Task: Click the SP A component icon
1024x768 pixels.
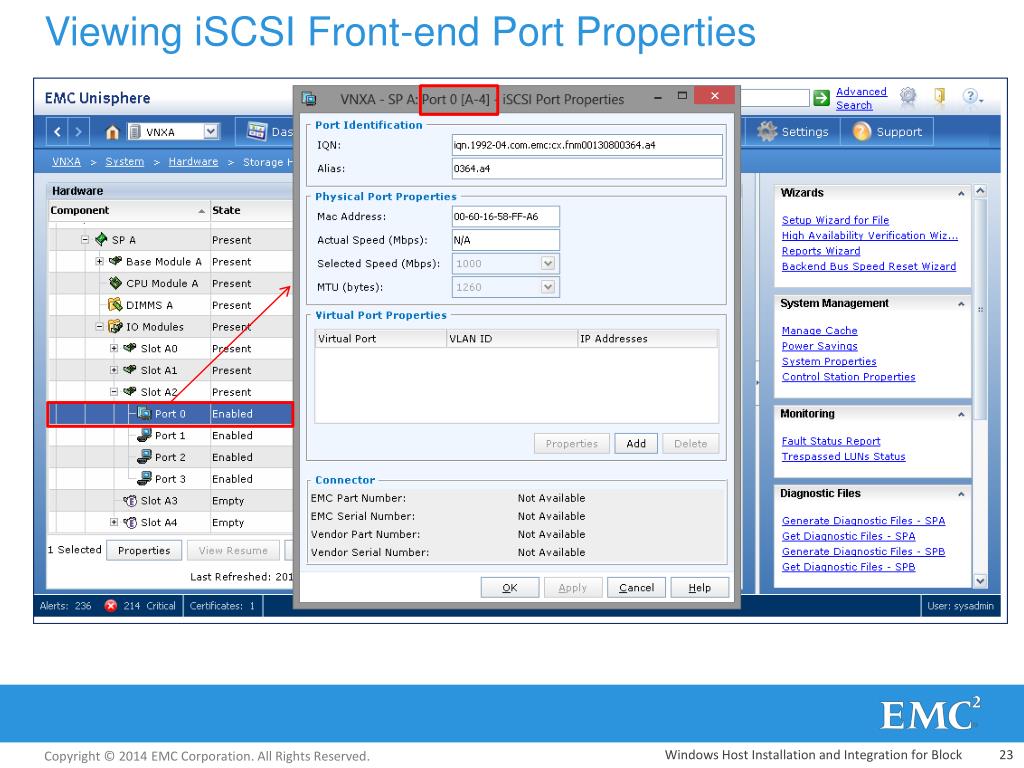Action: tap(101, 240)
